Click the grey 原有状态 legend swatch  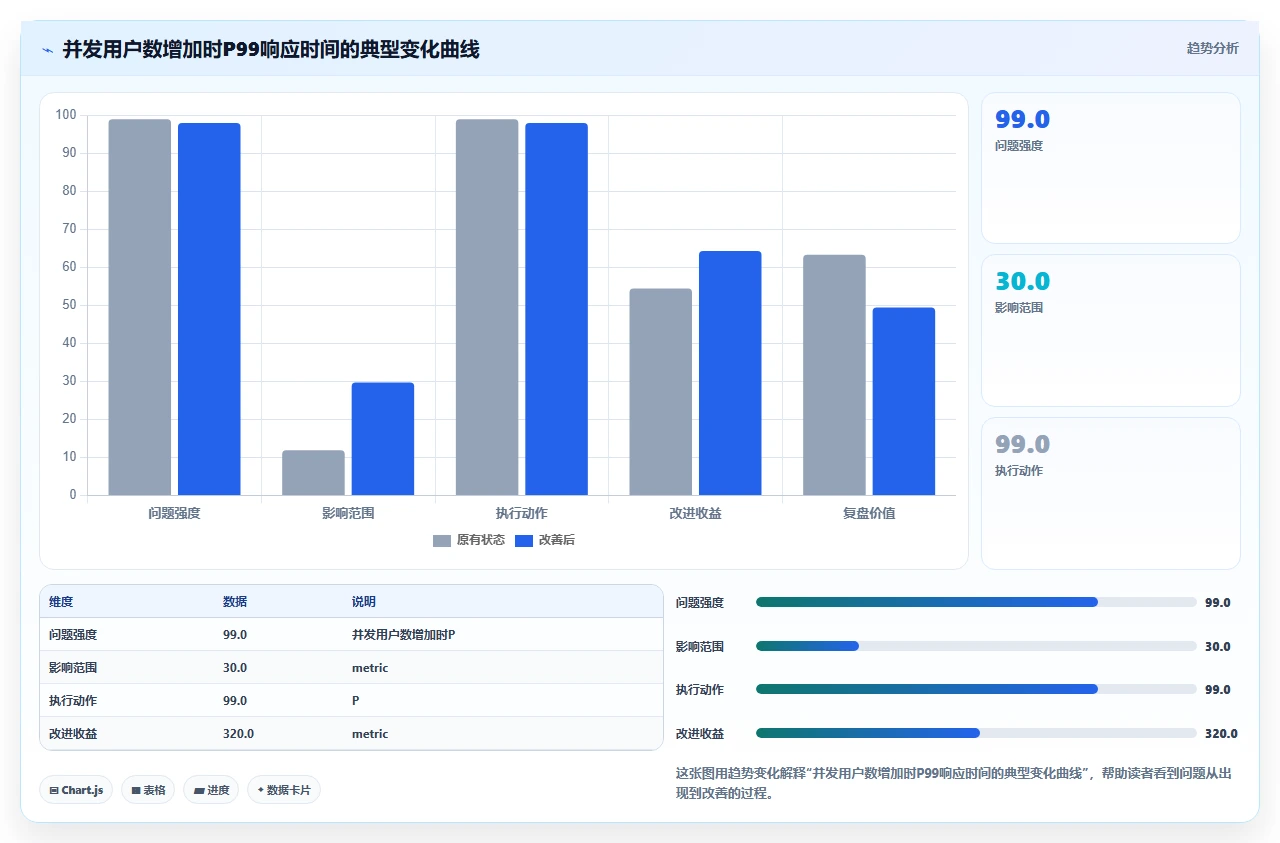coord(442,540)
